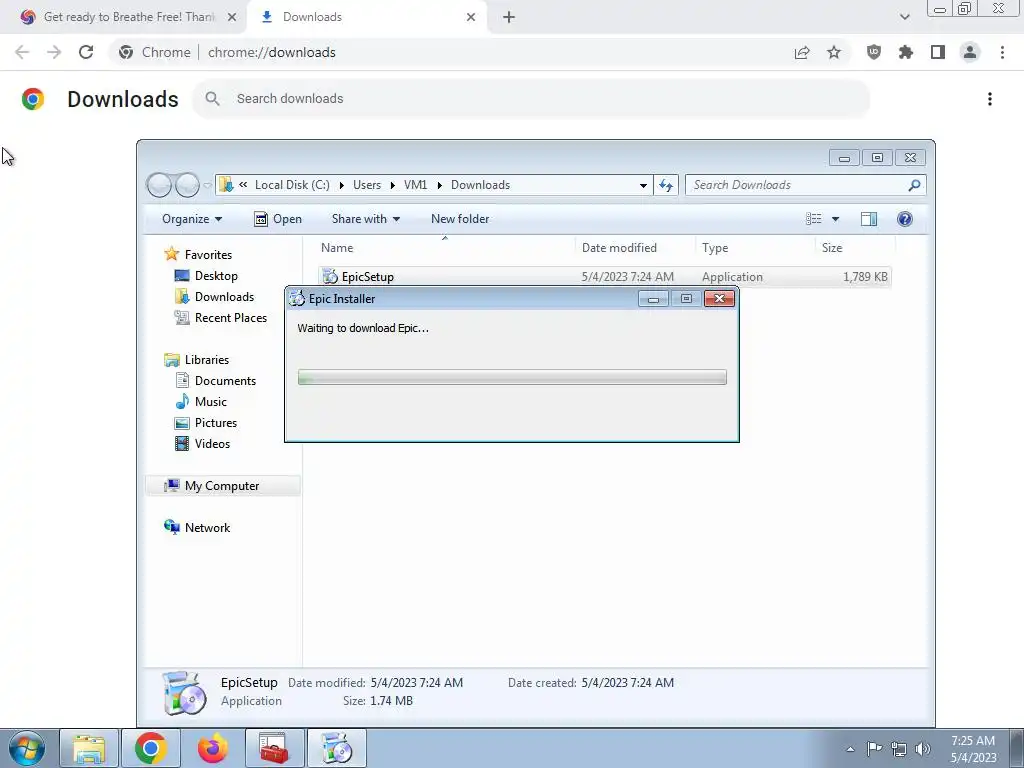Screen dimensions: 1024x768
Task: Click the Chrome forward arrow
Action: pyautogui.click(x=54, y=52)
